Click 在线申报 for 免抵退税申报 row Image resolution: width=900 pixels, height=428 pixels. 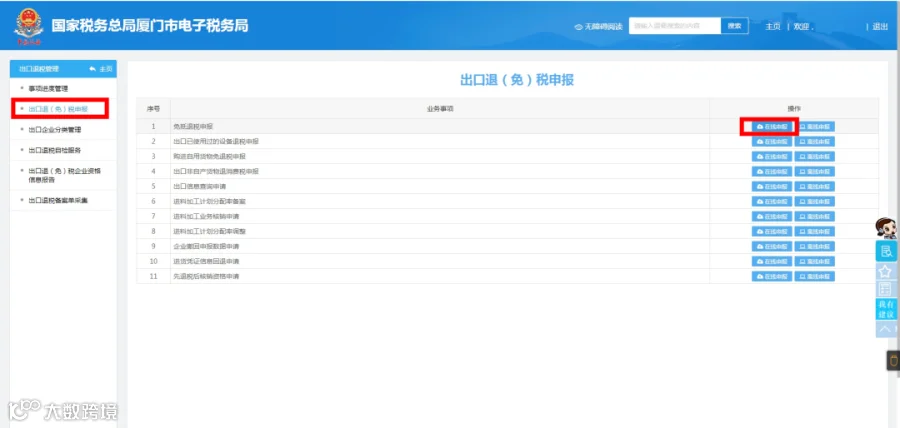(x=772, y=127)
